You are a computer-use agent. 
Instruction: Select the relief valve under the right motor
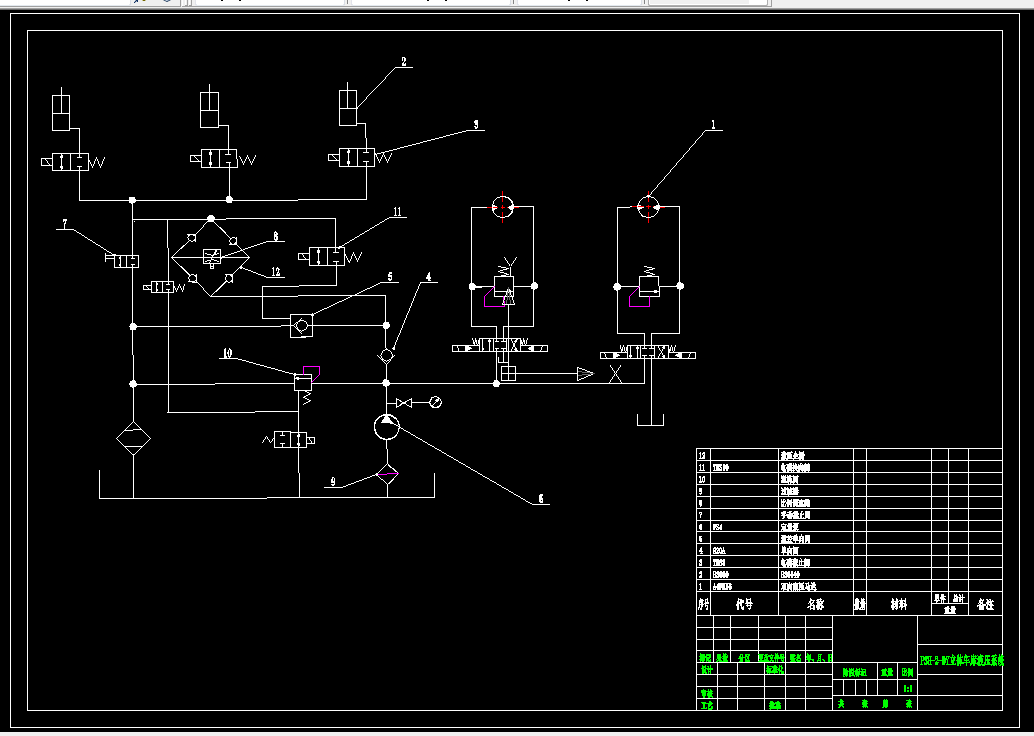coord(649,286)
